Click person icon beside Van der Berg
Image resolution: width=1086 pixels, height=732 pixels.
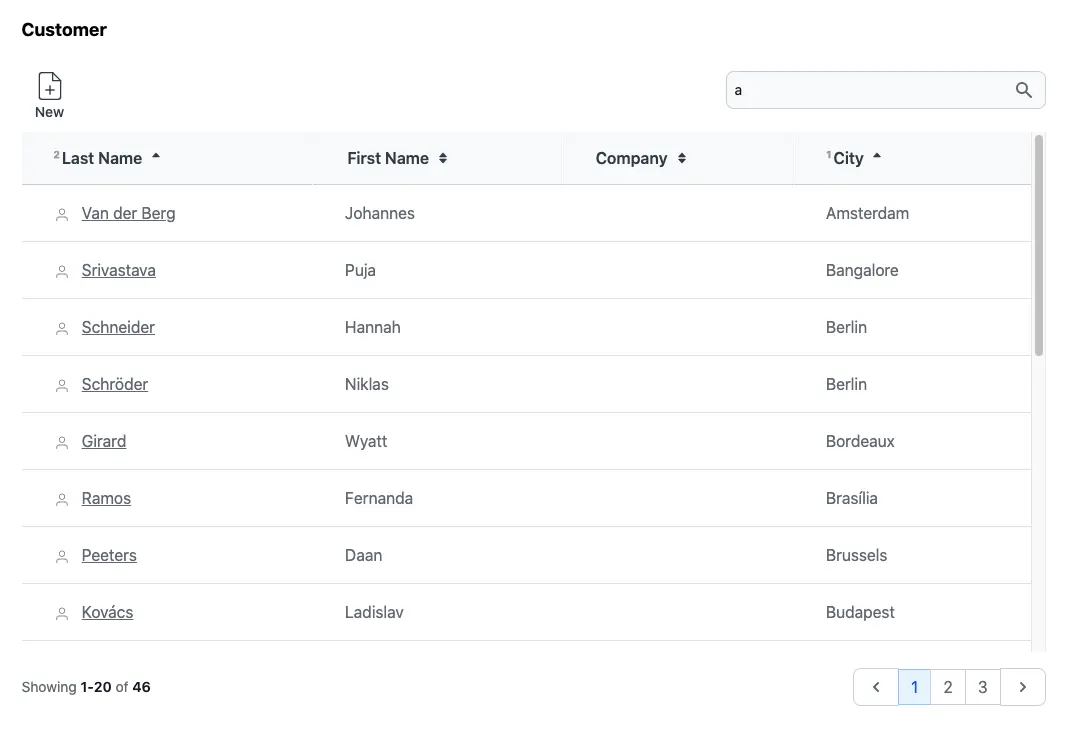62,214
